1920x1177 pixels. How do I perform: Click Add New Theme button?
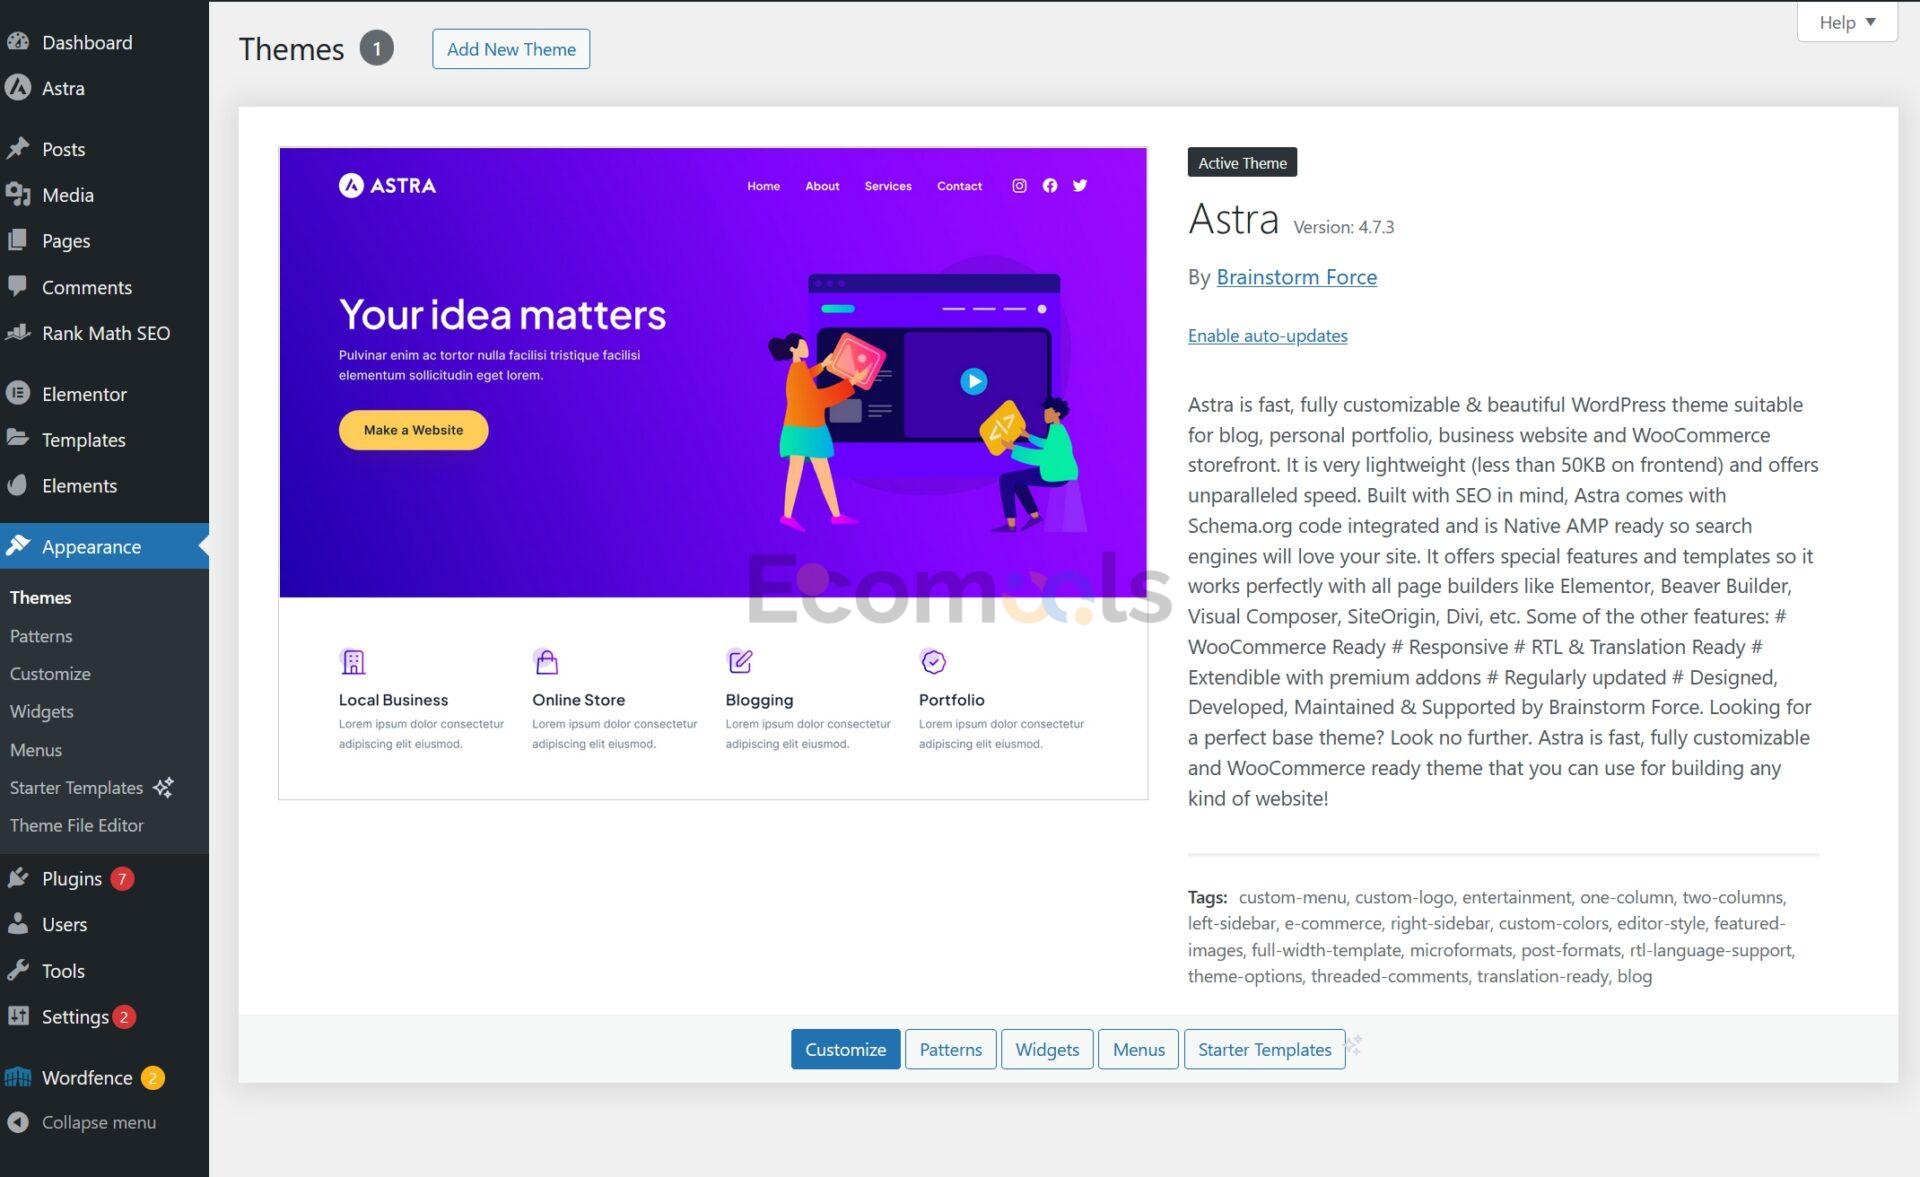click(510, 49)
